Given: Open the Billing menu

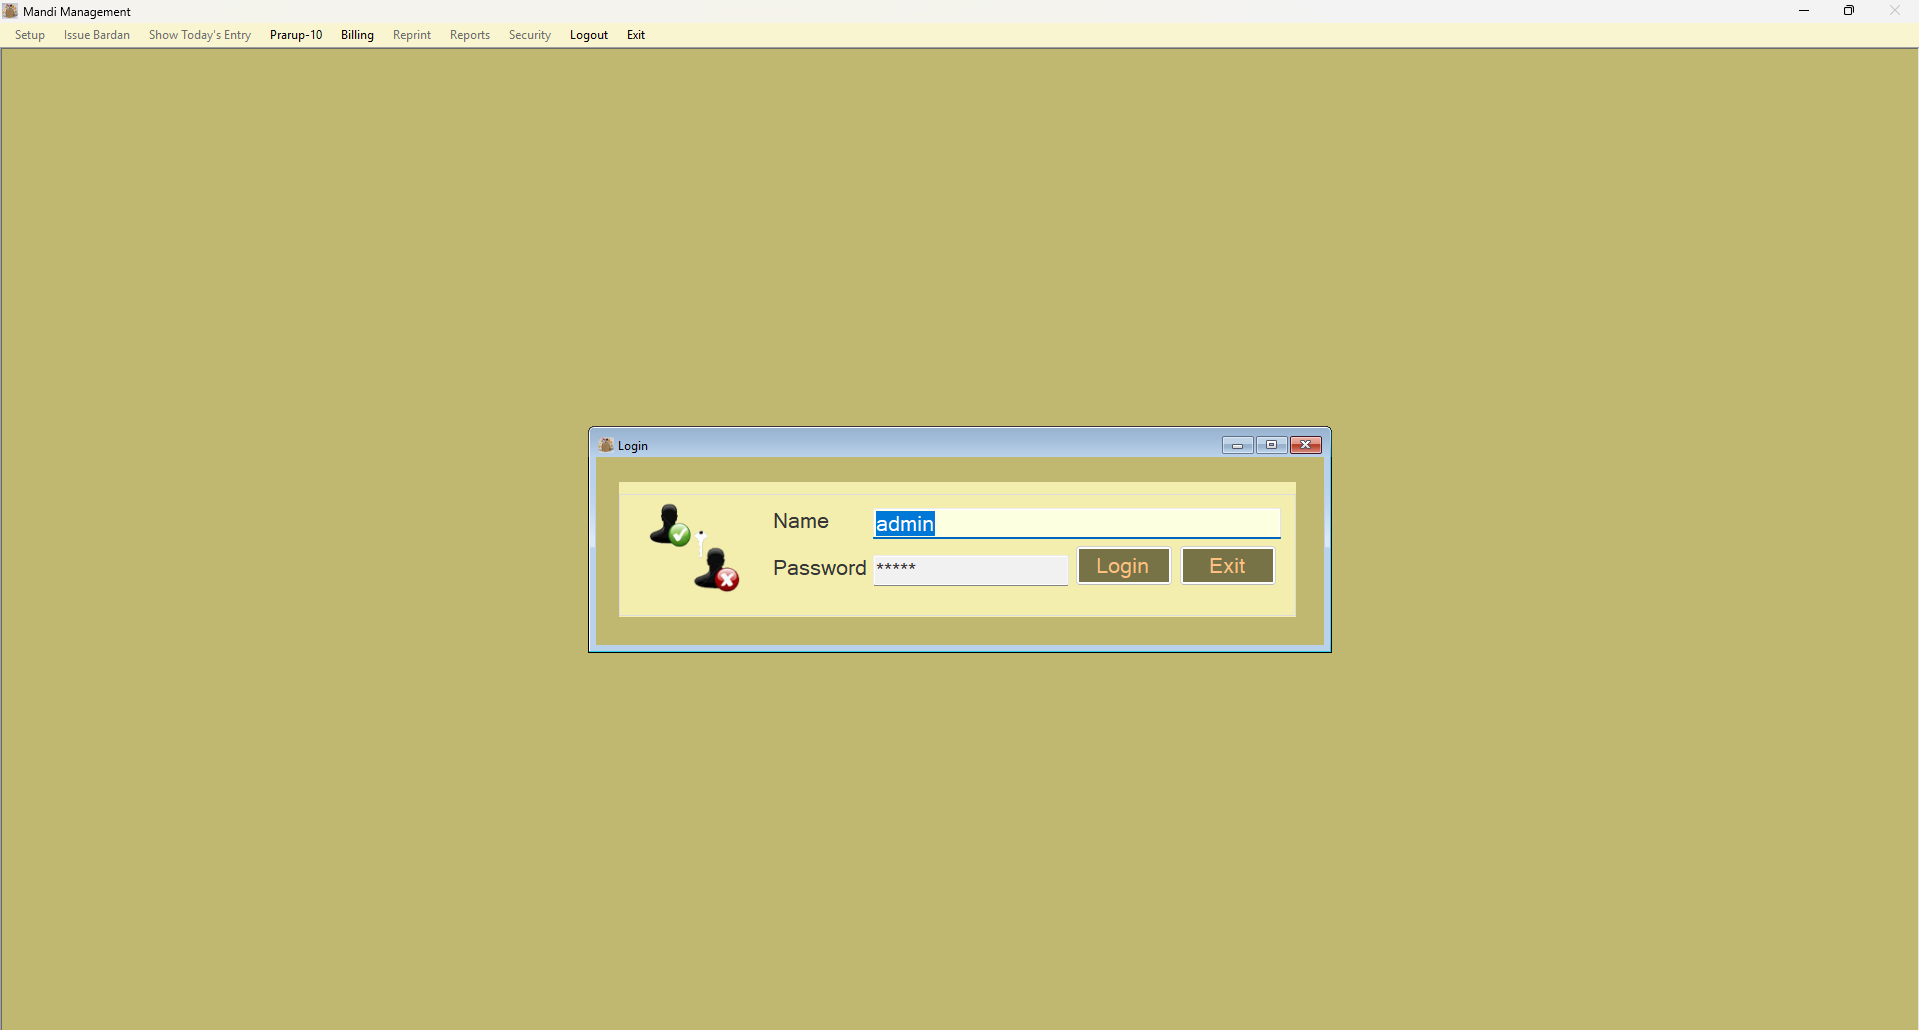Looking at the screenshot, I should (x=357, y=35).
